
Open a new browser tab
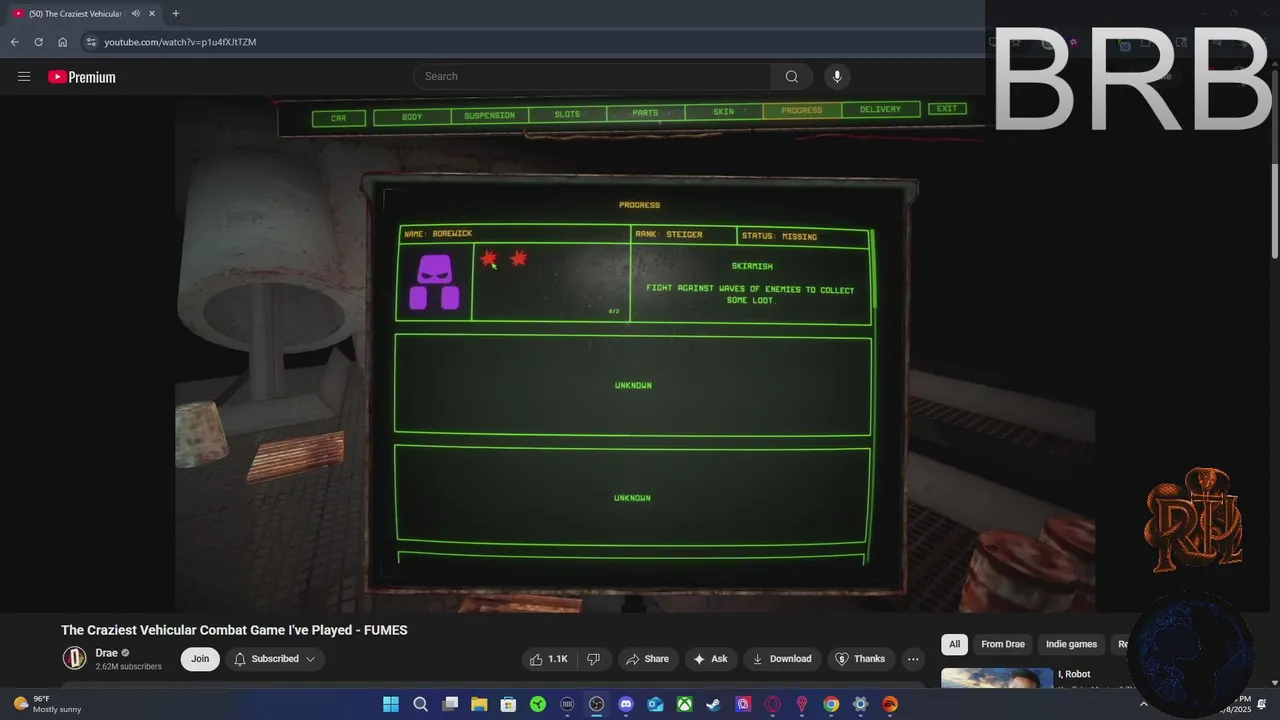176,13
